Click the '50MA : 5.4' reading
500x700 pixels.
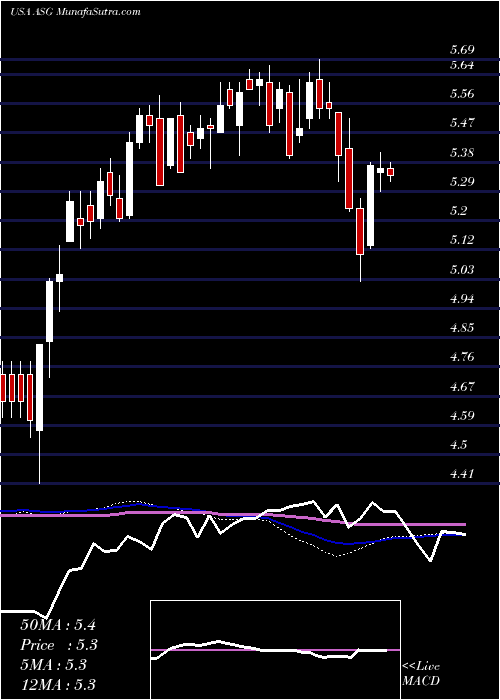pos(58,625)
